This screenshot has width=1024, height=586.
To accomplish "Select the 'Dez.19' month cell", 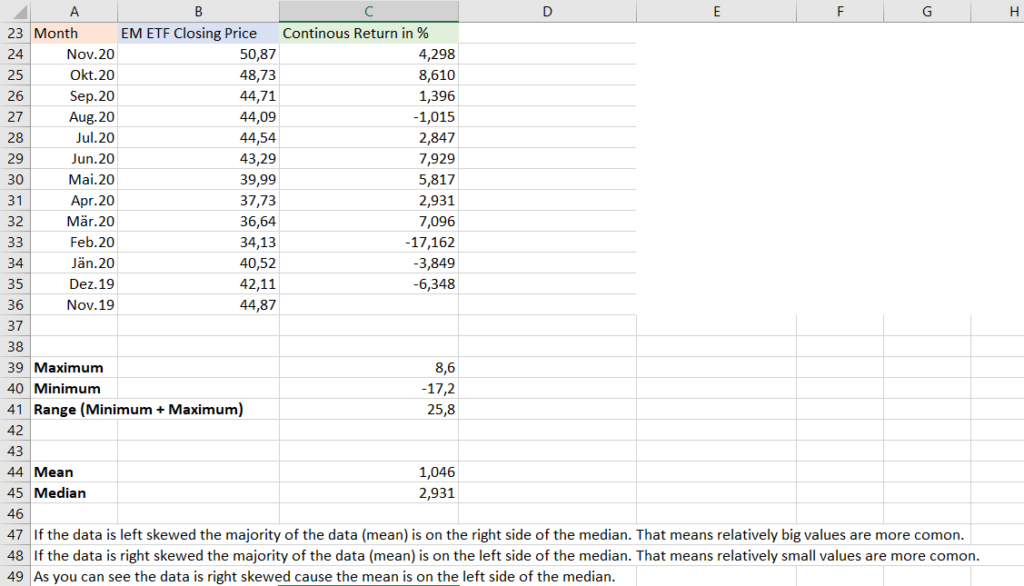I will (x=74, y=284).
